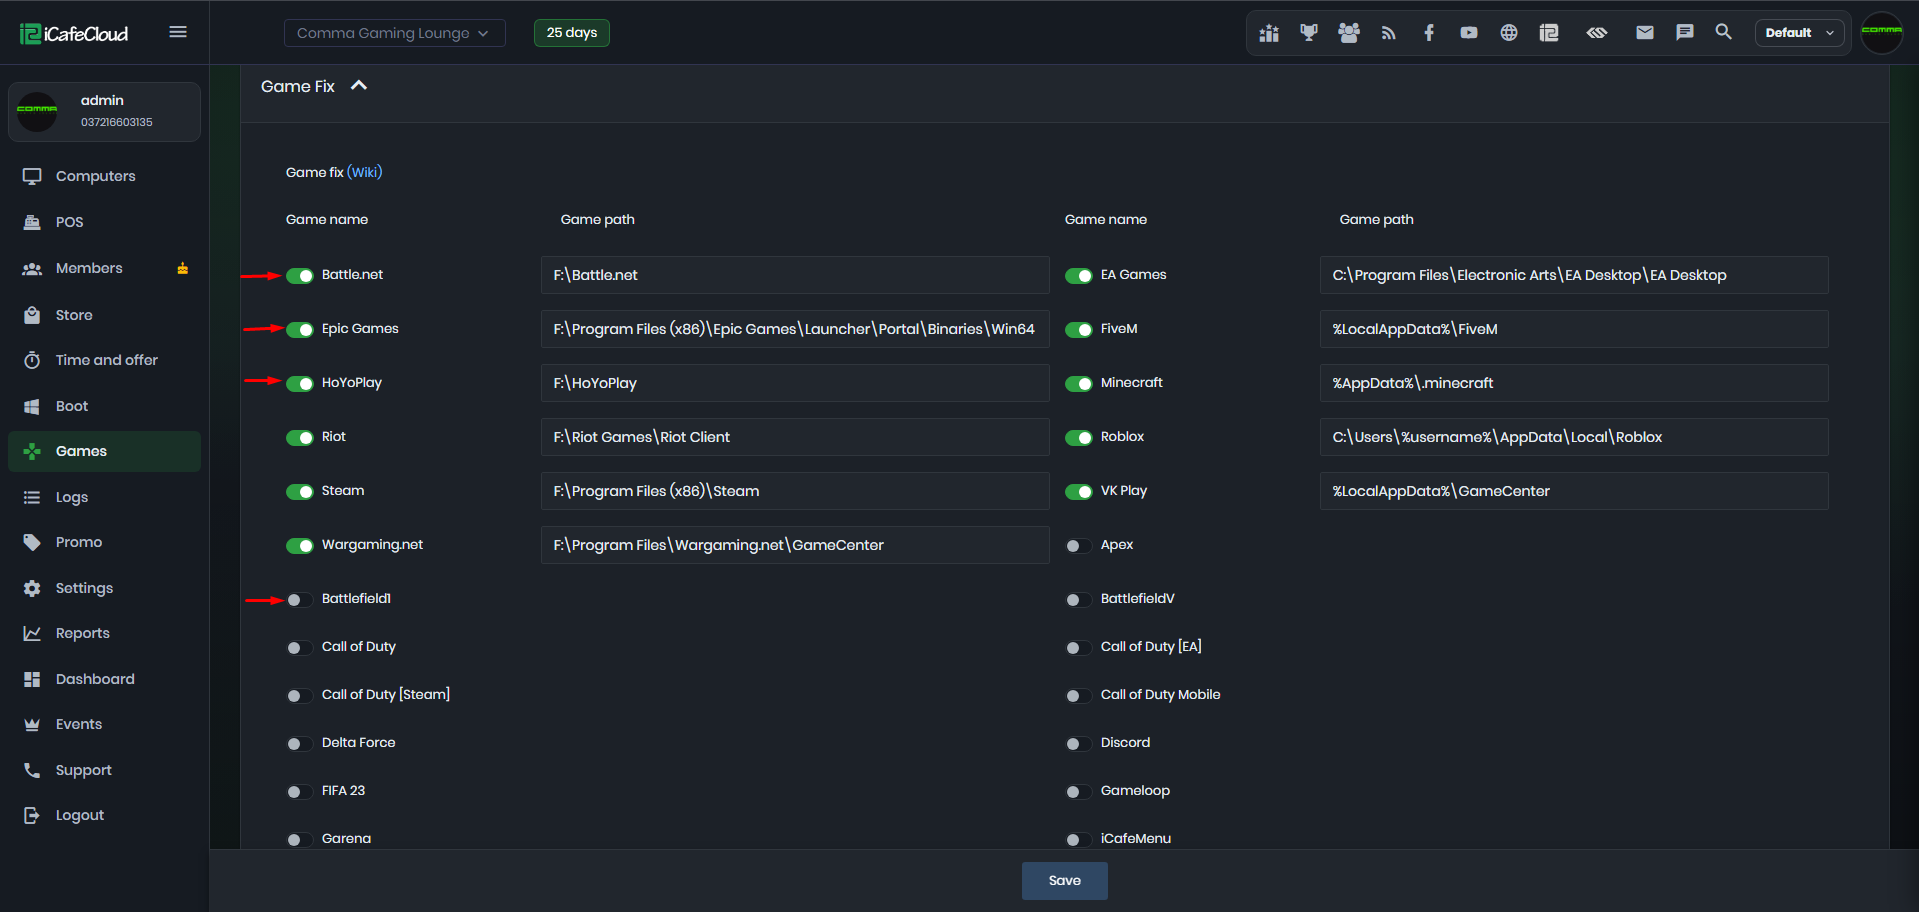Click the crown icon beside Members

coord(183,268)
